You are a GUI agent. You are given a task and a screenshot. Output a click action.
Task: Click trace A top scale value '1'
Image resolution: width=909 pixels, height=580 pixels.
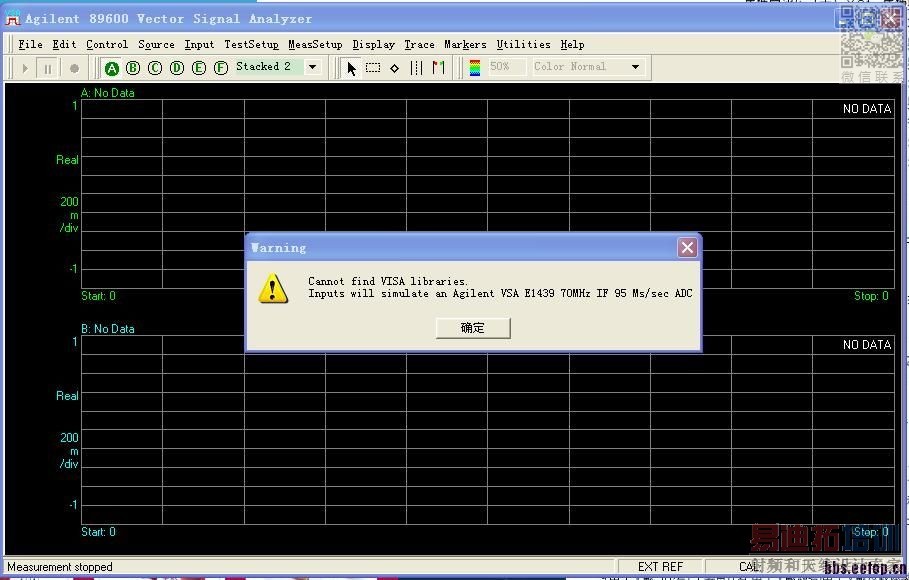pos(75,106)
